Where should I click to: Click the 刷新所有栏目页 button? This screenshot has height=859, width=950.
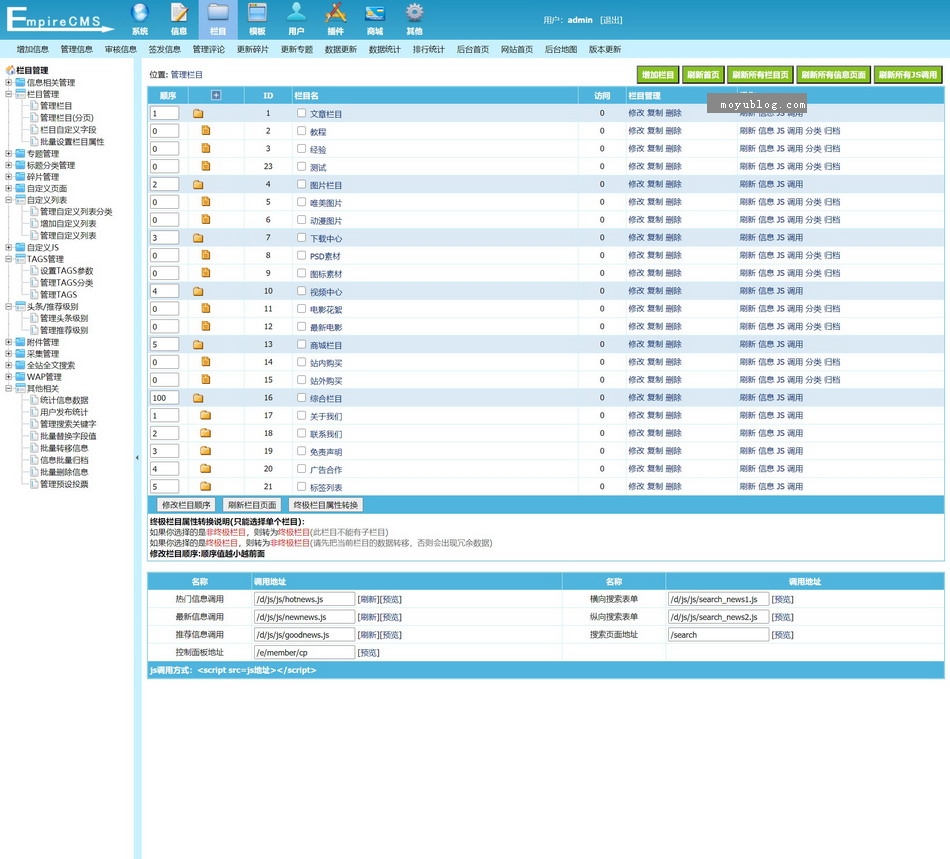(760, 75)
